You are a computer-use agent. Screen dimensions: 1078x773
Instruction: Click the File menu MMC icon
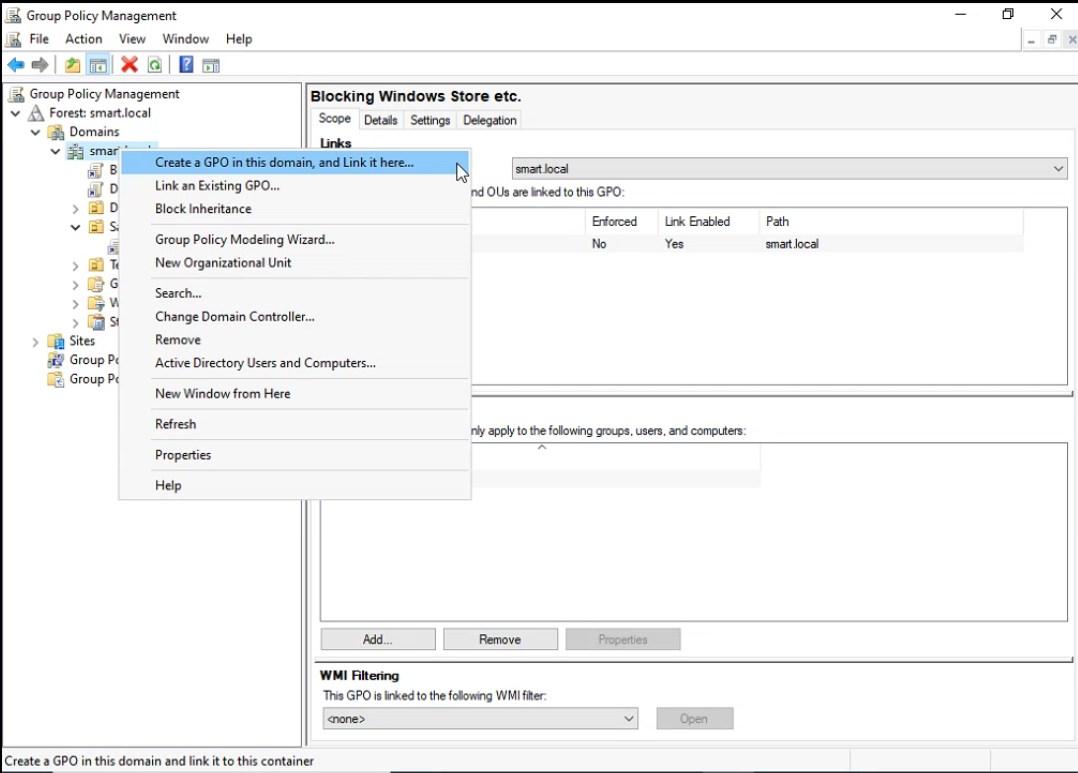click(14, 39)
